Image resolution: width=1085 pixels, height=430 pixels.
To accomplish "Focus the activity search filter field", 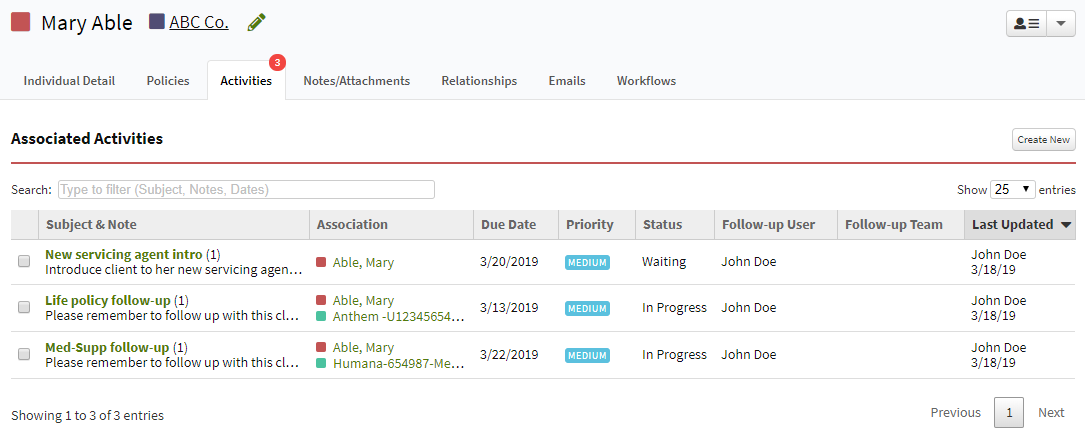I will [x=246, y=190].
